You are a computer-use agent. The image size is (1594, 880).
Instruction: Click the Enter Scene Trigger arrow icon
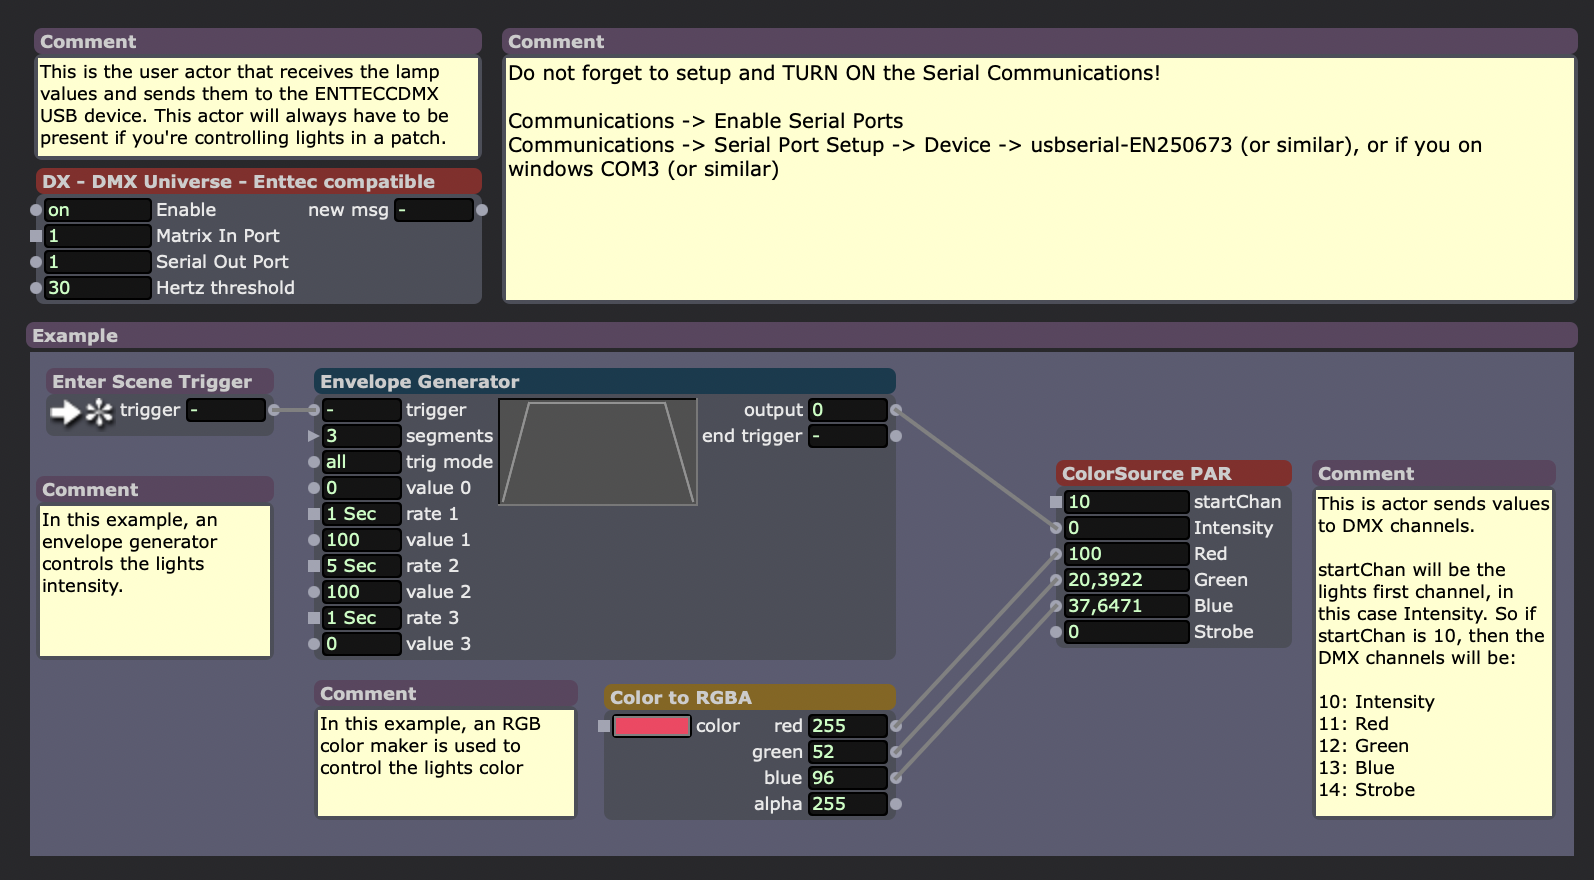(x=65, y=411)
